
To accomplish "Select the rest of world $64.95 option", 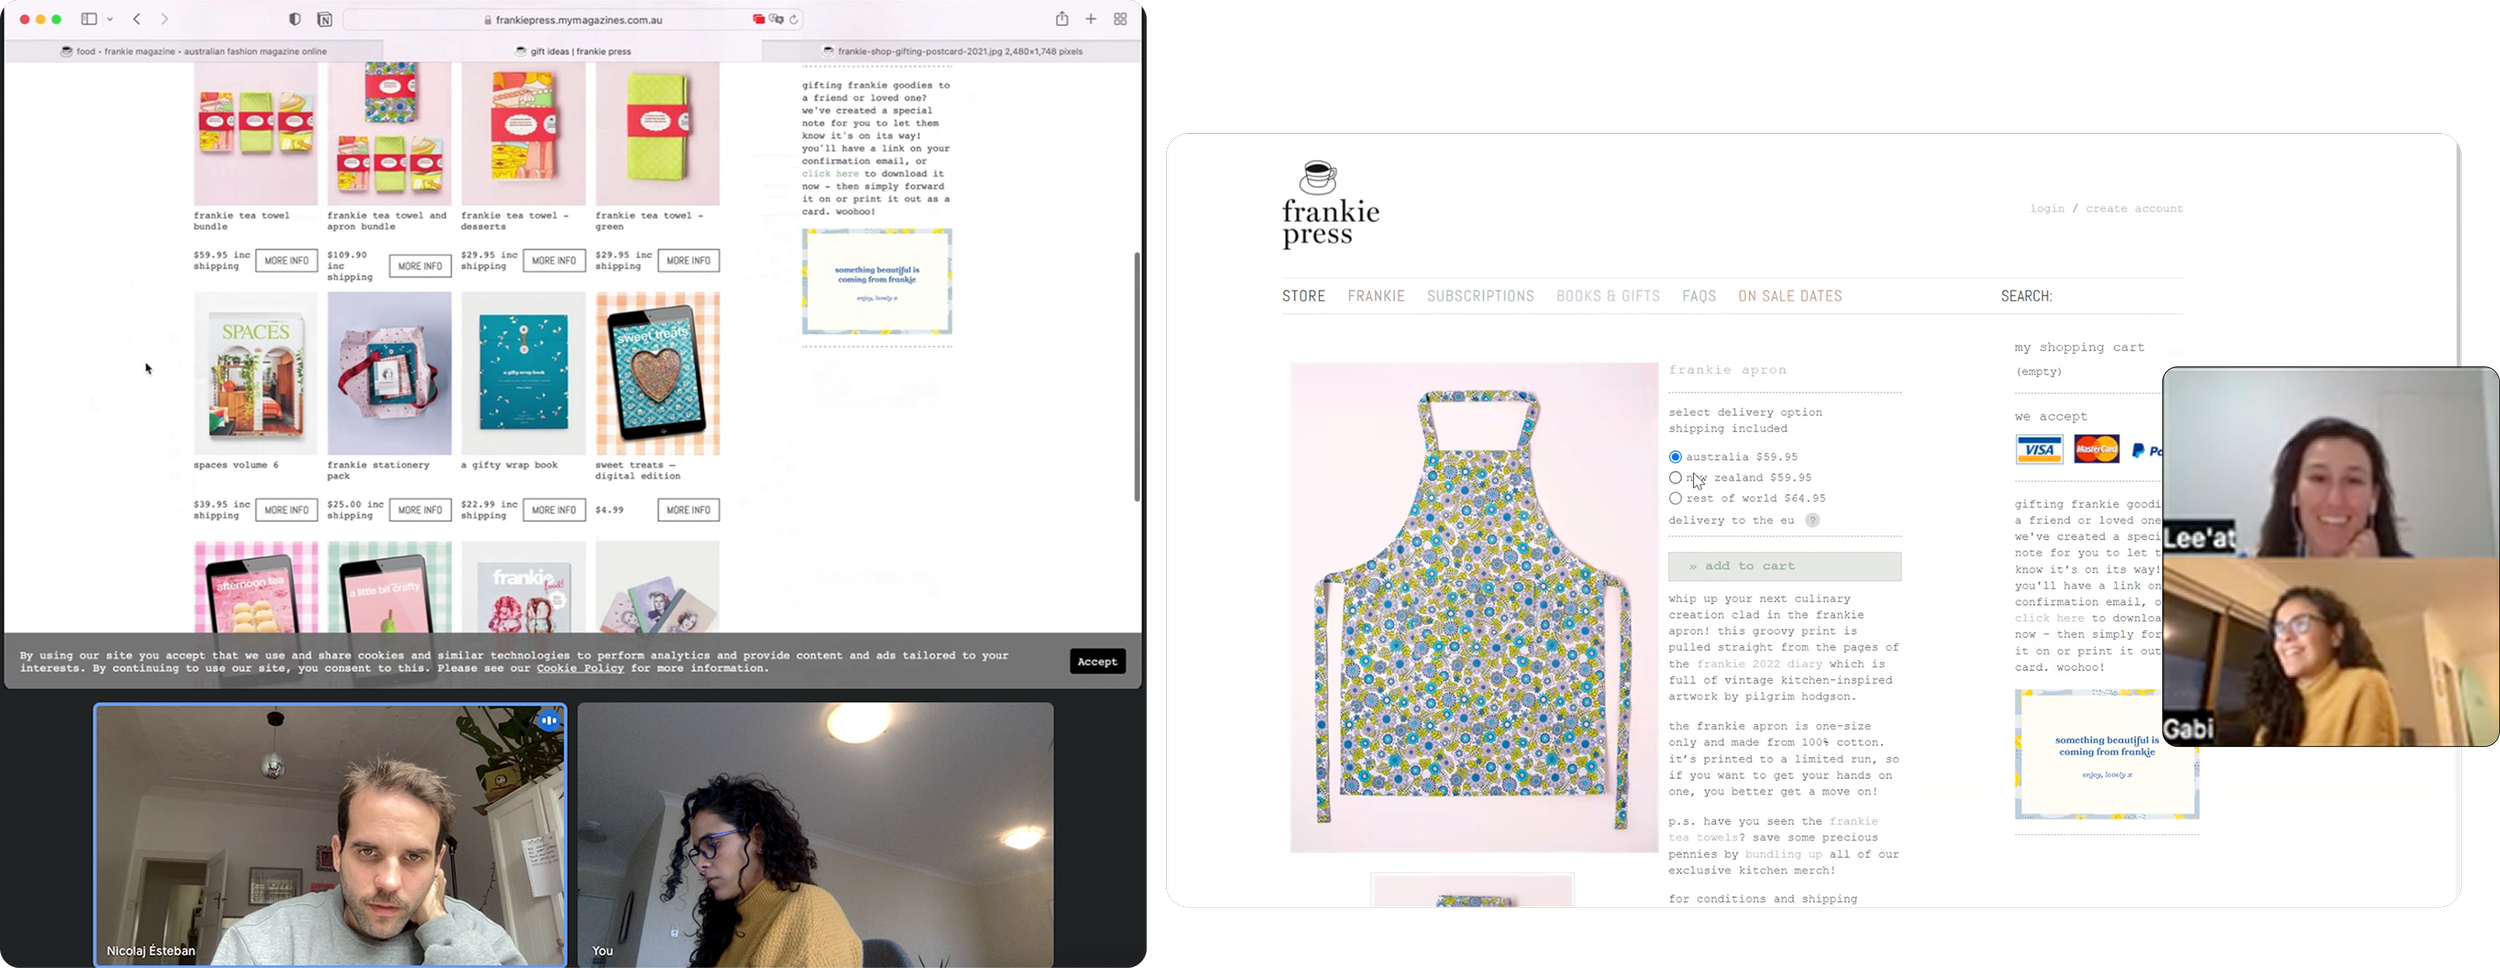I will point(1675,498).
